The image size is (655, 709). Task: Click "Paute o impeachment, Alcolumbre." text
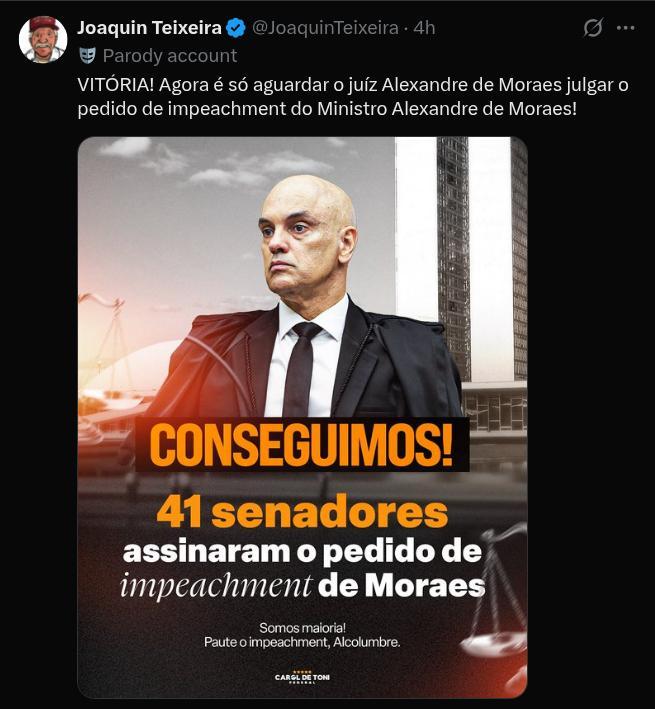pyautogui.click(x=302, y=642)
